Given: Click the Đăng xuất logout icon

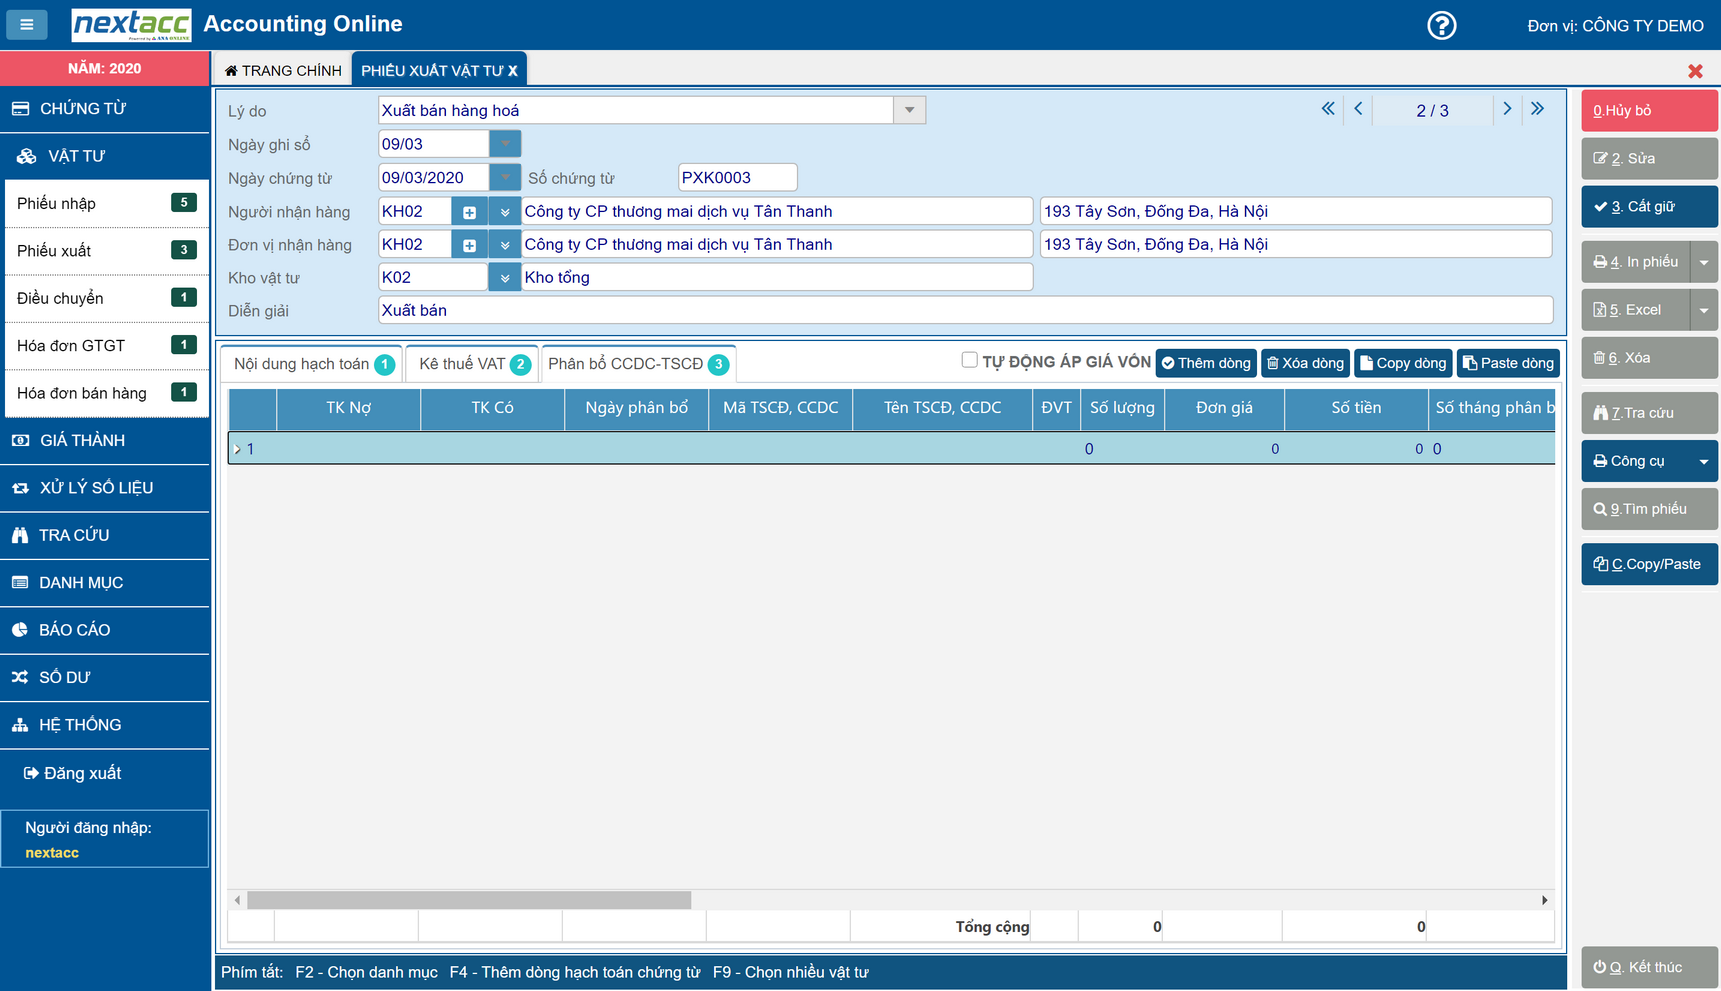Looking at the screenshot, I should 31,773.
